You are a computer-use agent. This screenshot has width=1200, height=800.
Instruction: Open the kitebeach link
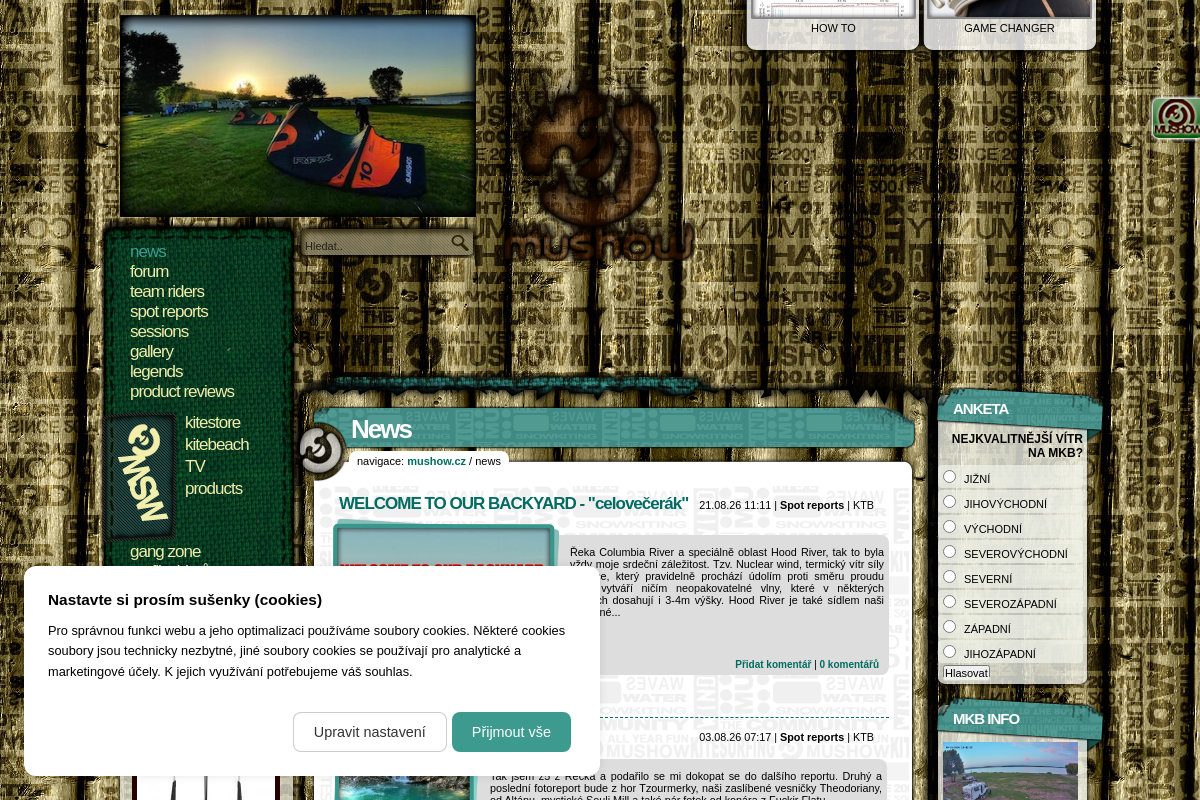pyautogui.click(x=217, y=445)
